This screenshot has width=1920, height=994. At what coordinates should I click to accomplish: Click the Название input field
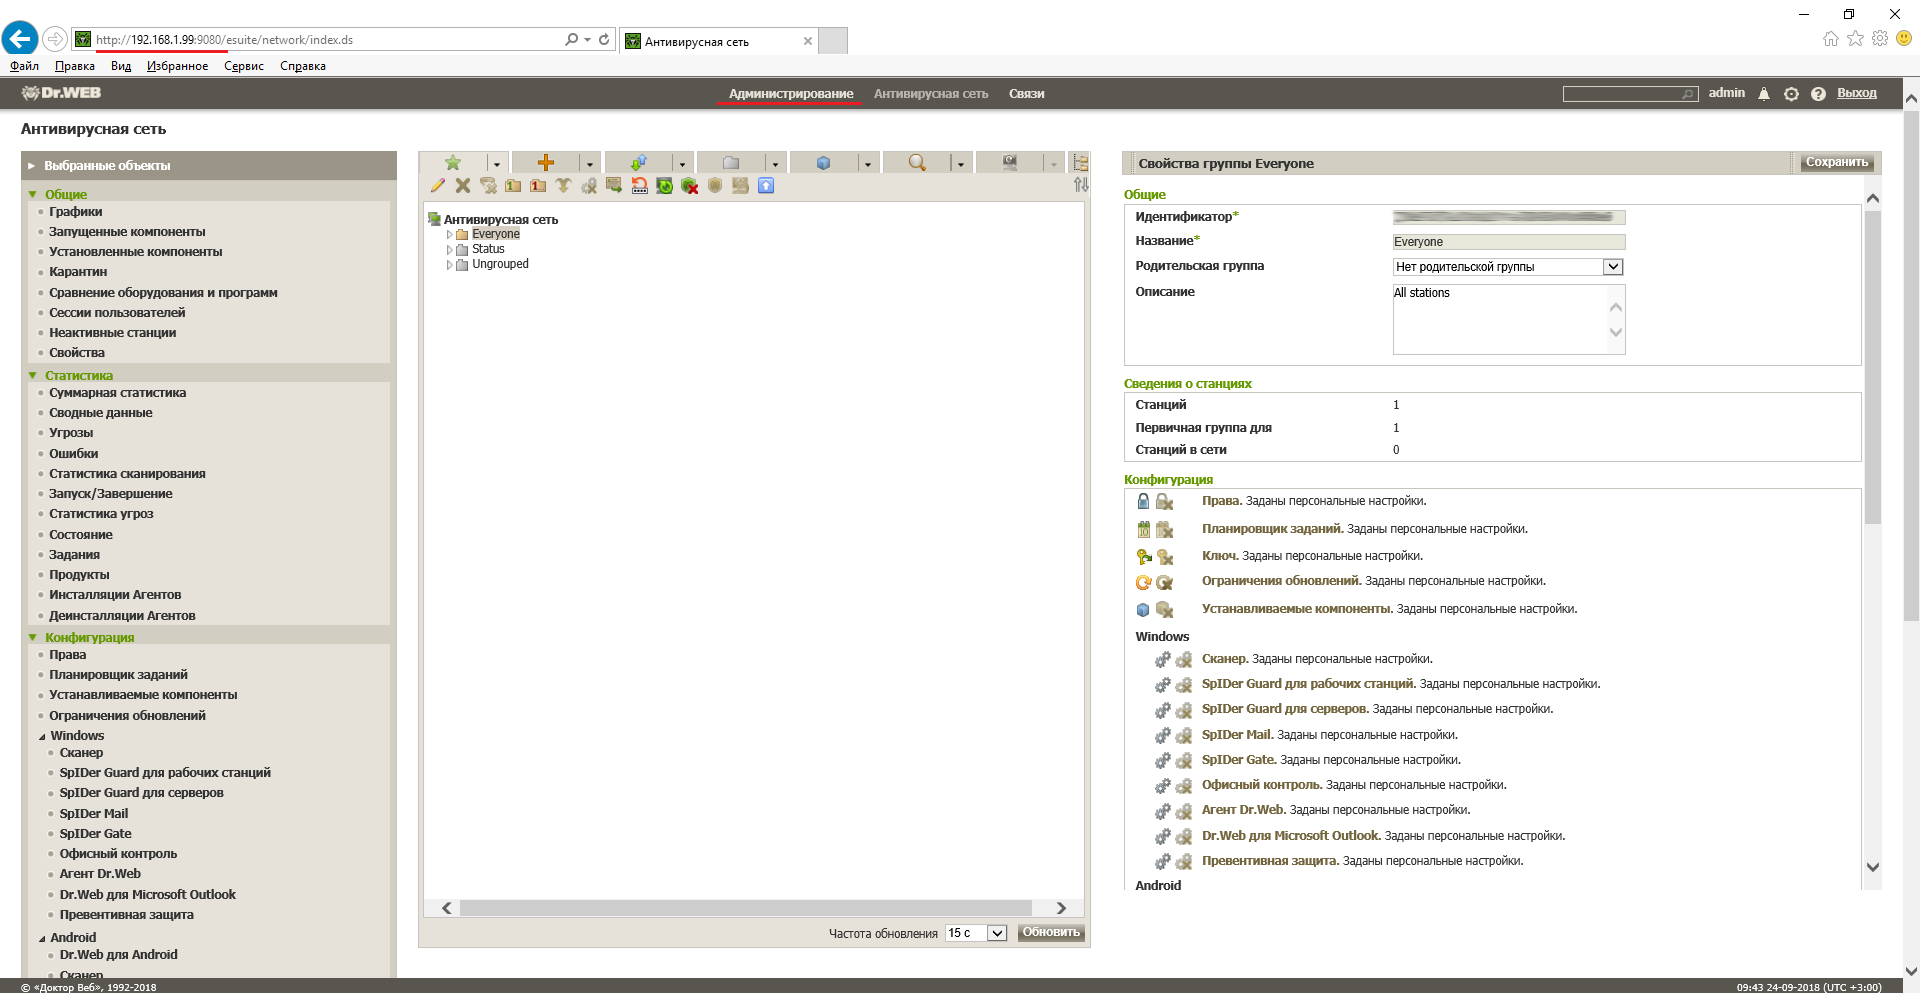pos(1509,242)
